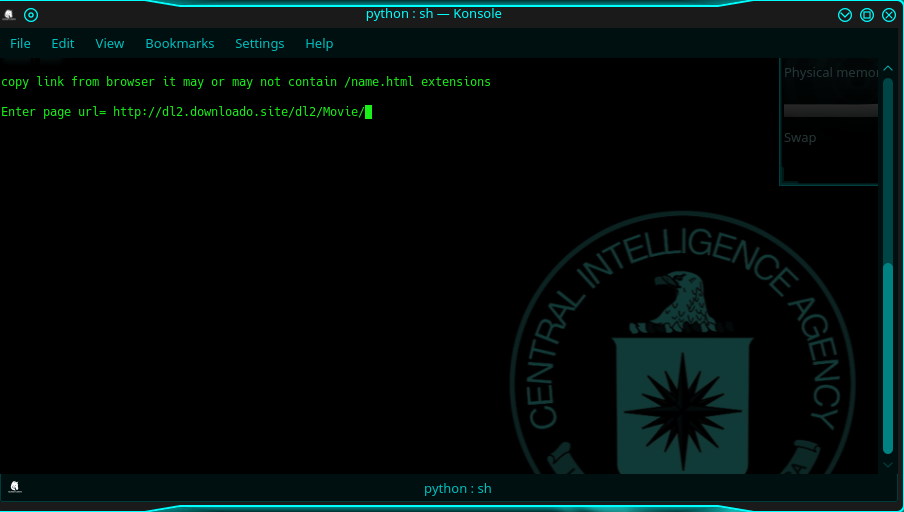The width and height of the screenshot is (904, 512).
Task: Click the terminal scrollbar handle
Action: [x=888, y=357]
